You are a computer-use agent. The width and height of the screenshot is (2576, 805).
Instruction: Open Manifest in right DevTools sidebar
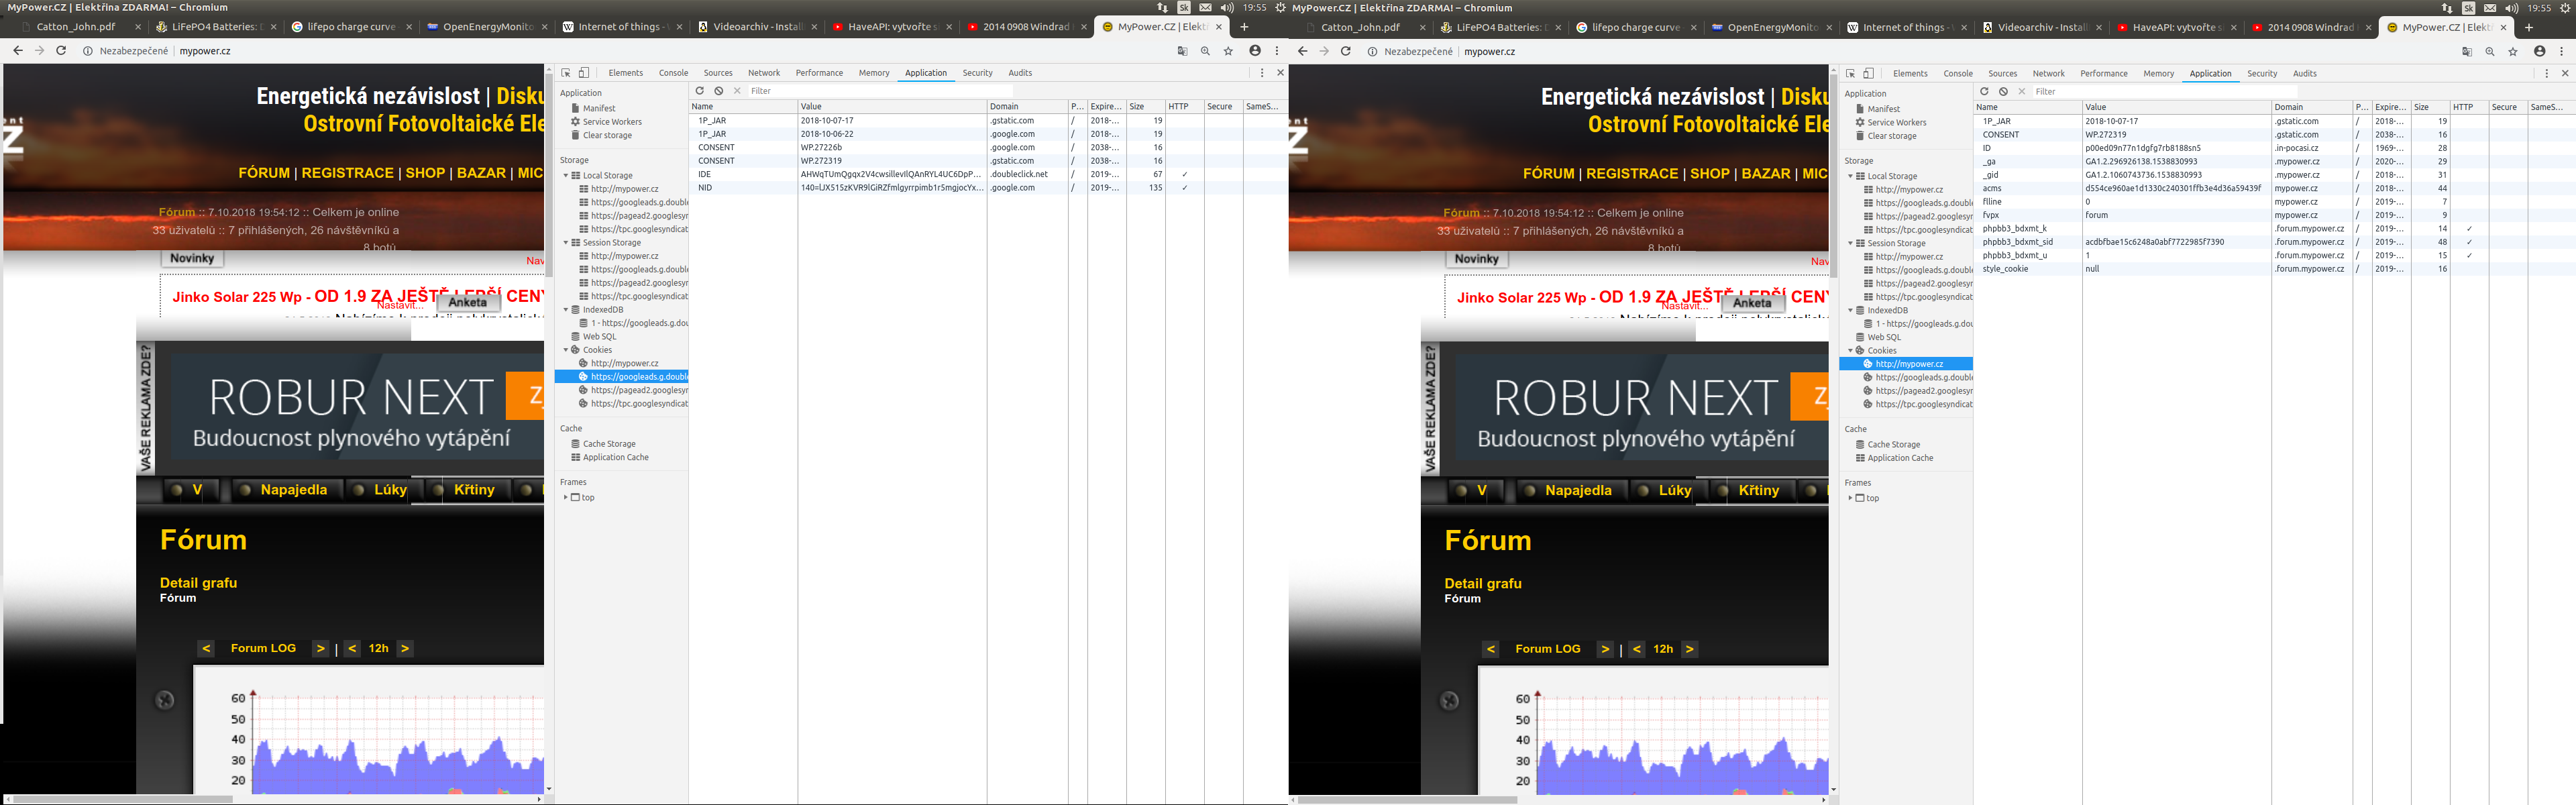pyautogui.click(x=1883, y=109)
